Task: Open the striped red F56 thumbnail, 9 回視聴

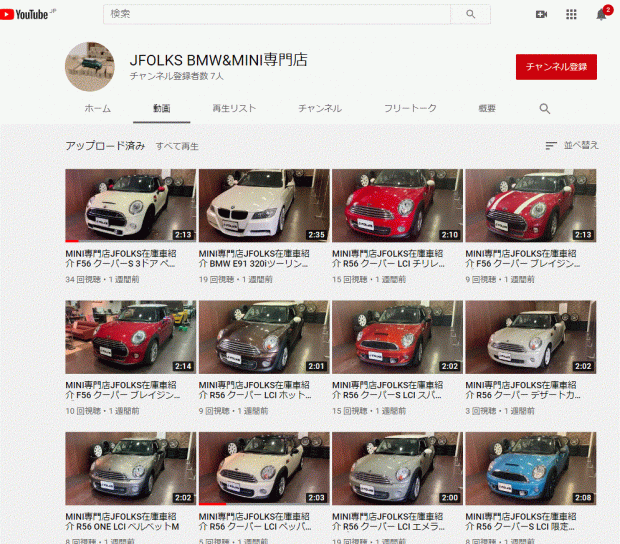Action: (x=531, y=206)
